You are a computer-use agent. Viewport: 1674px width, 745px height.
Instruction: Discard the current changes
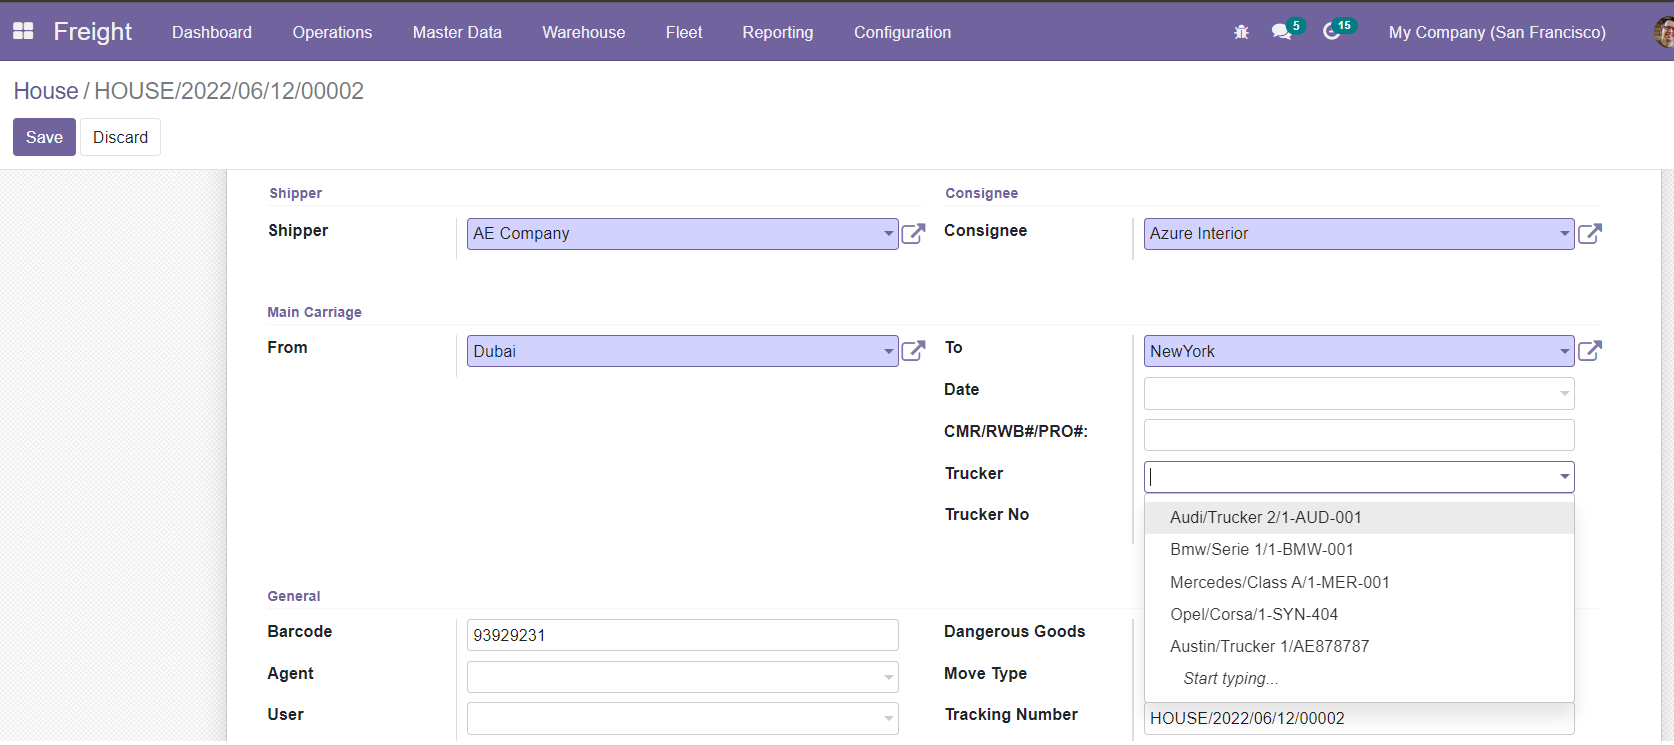[120, 137]
